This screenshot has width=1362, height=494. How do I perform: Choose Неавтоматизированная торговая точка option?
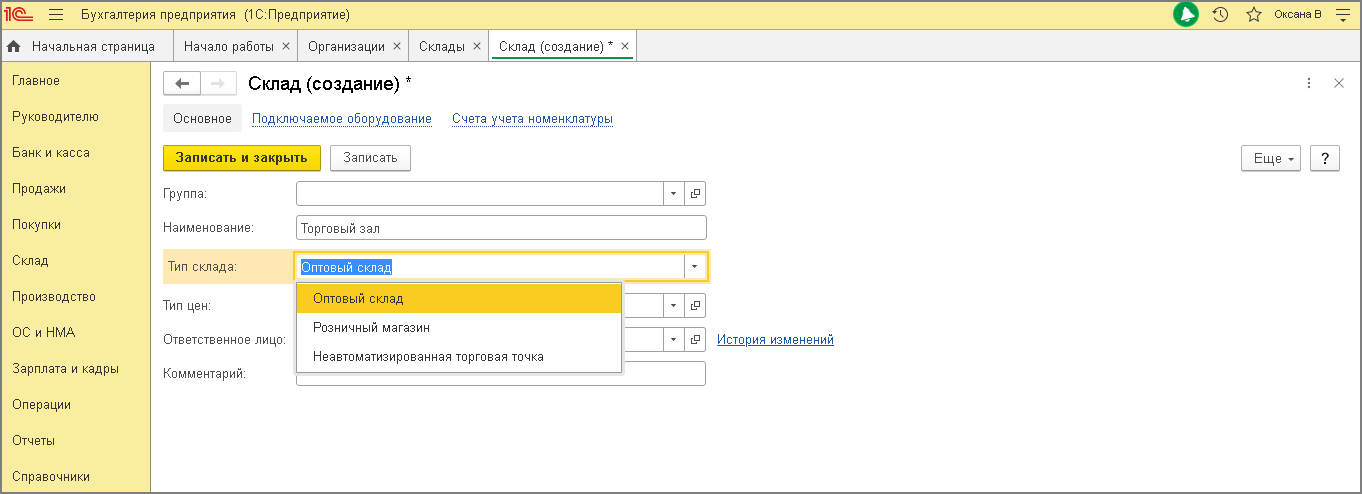428,356
